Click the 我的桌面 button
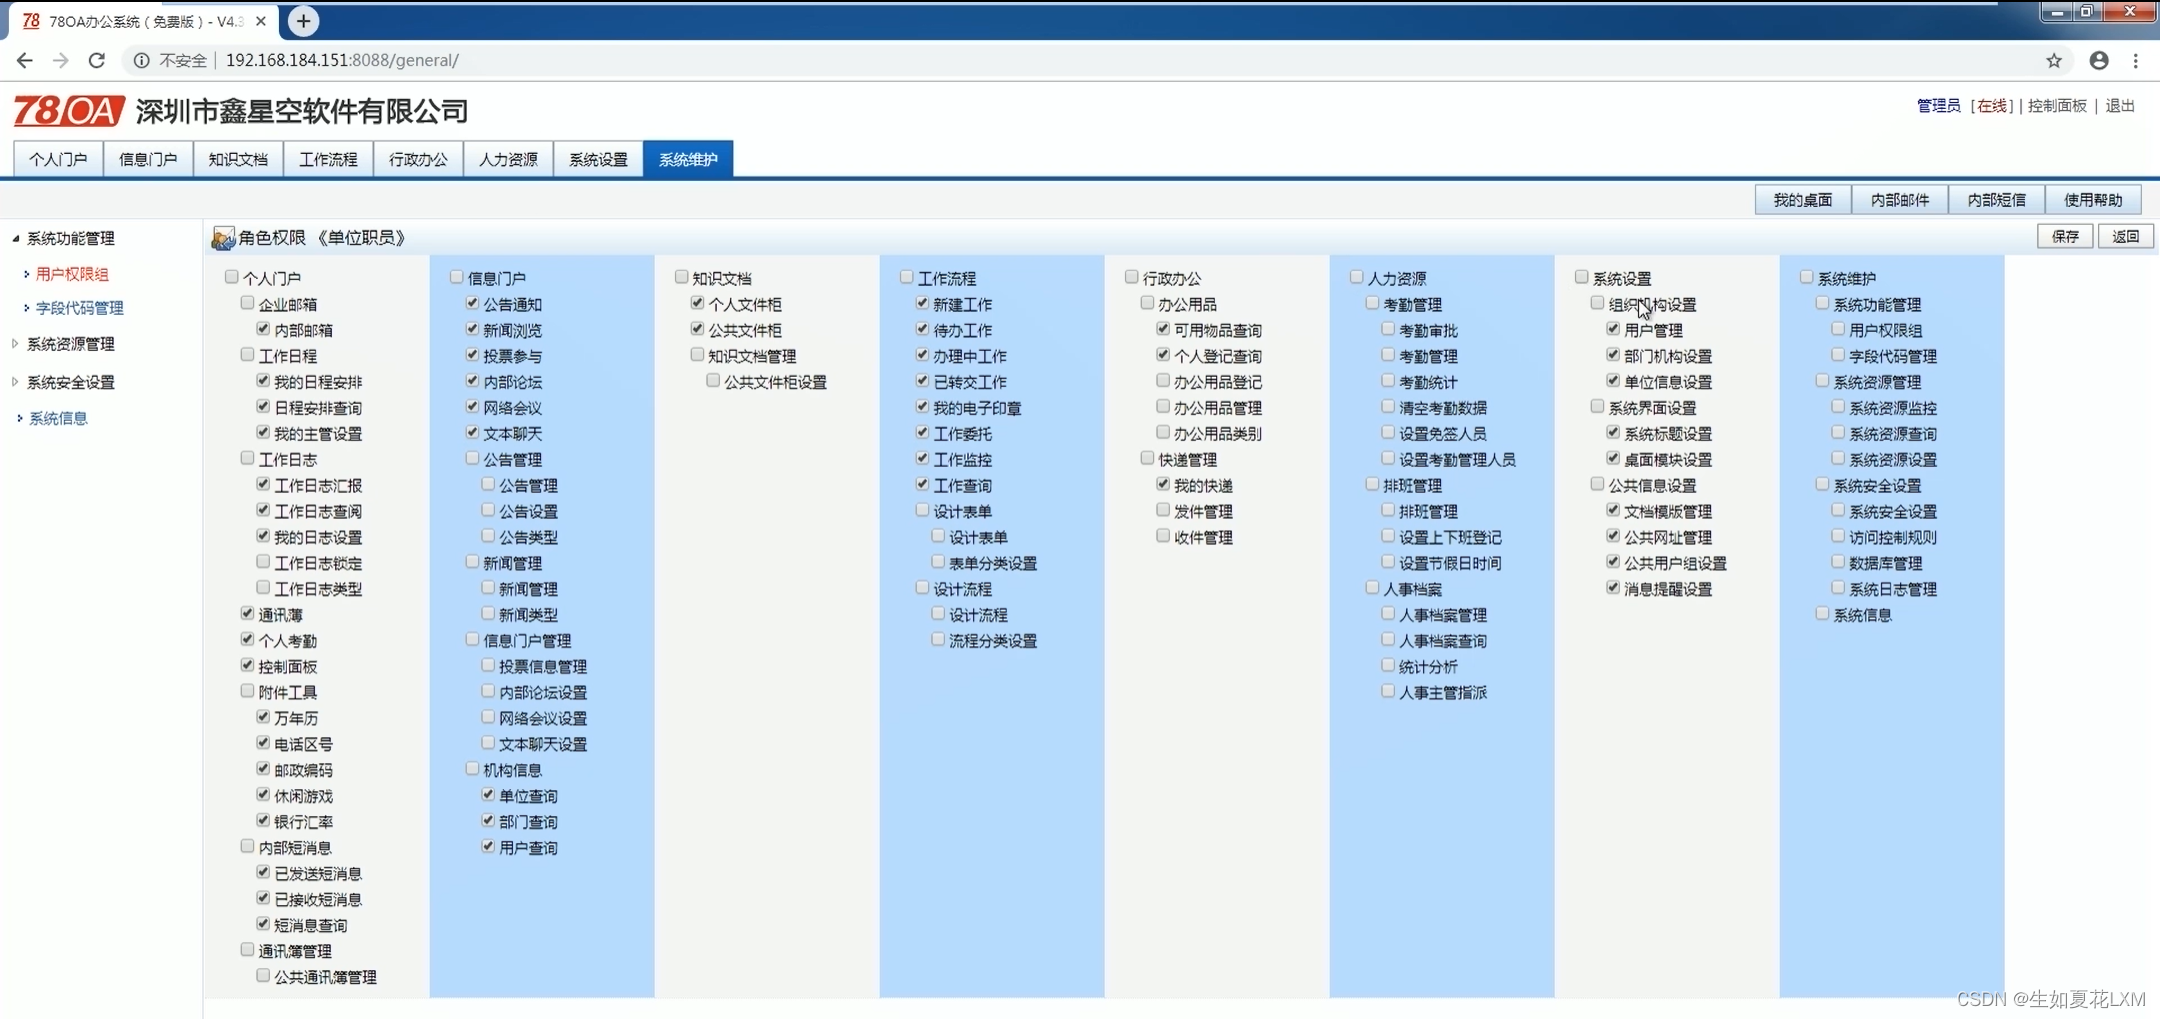 point(1803,200)
